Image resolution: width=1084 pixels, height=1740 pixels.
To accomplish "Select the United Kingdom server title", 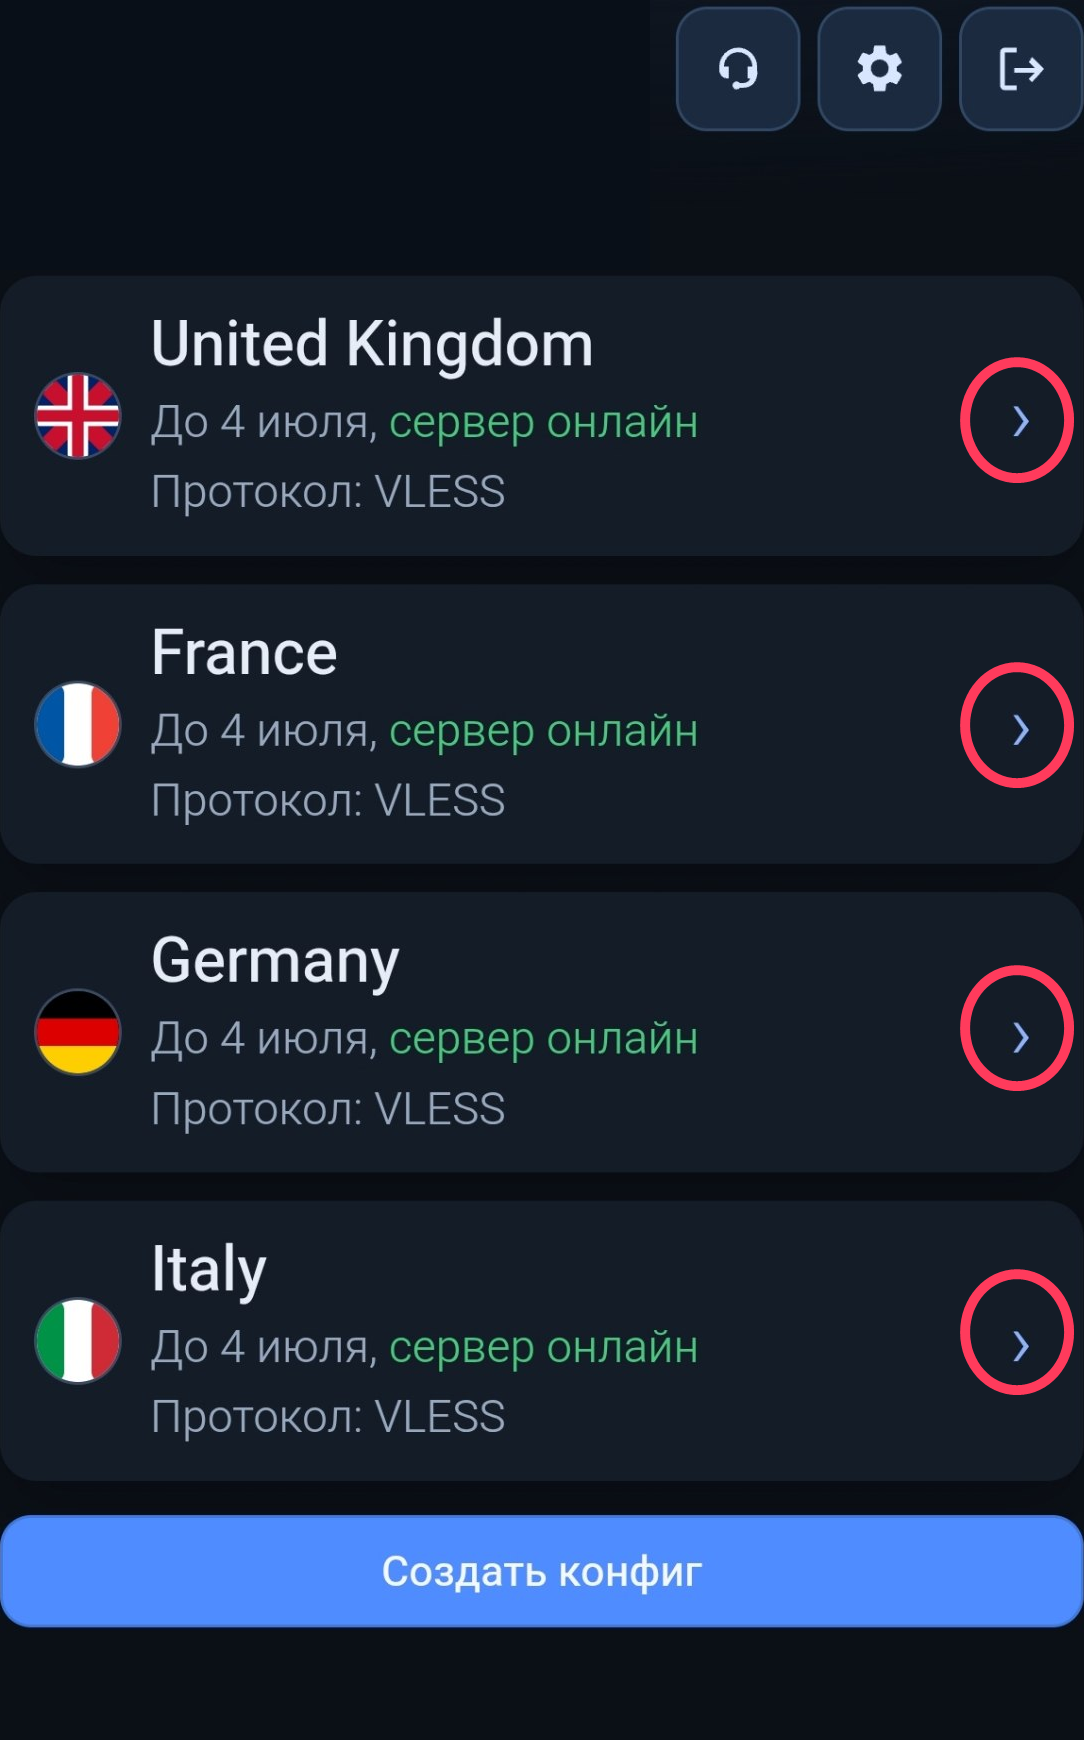I will tap(372, 344).
